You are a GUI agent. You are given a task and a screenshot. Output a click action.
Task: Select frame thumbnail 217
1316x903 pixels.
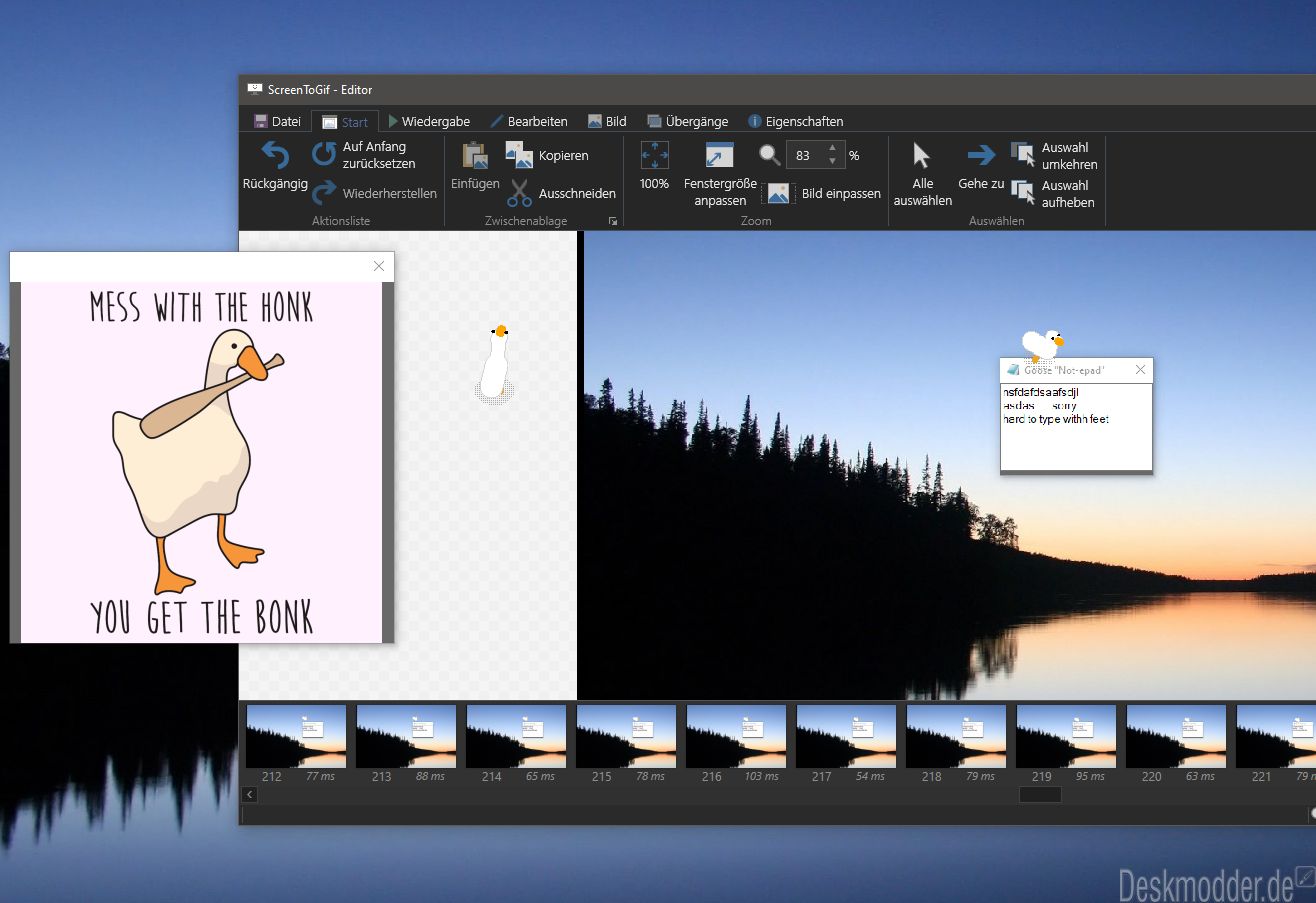click(x=846, y=736)
